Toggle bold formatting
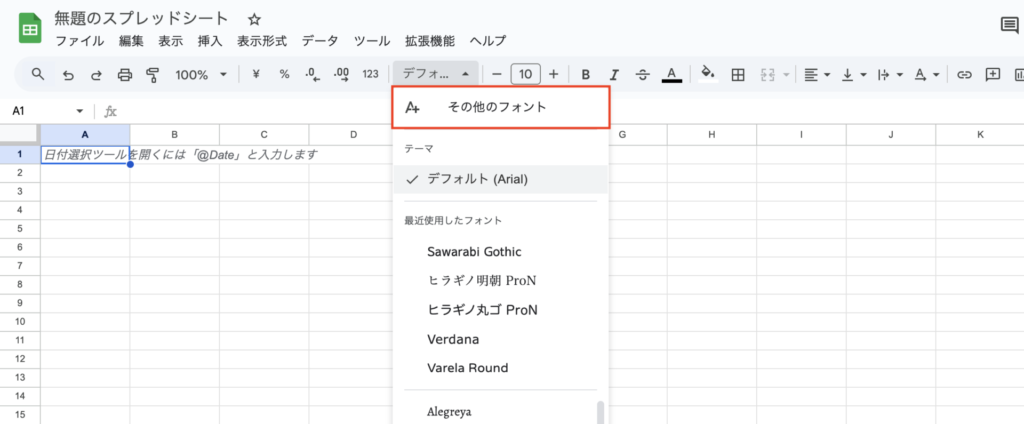Screen dimensions: 1024x424 coord(586,74)
